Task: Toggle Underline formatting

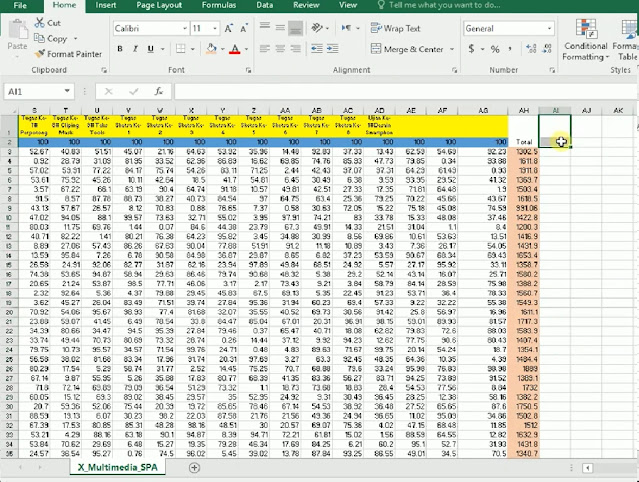Action: pos(151,49)
